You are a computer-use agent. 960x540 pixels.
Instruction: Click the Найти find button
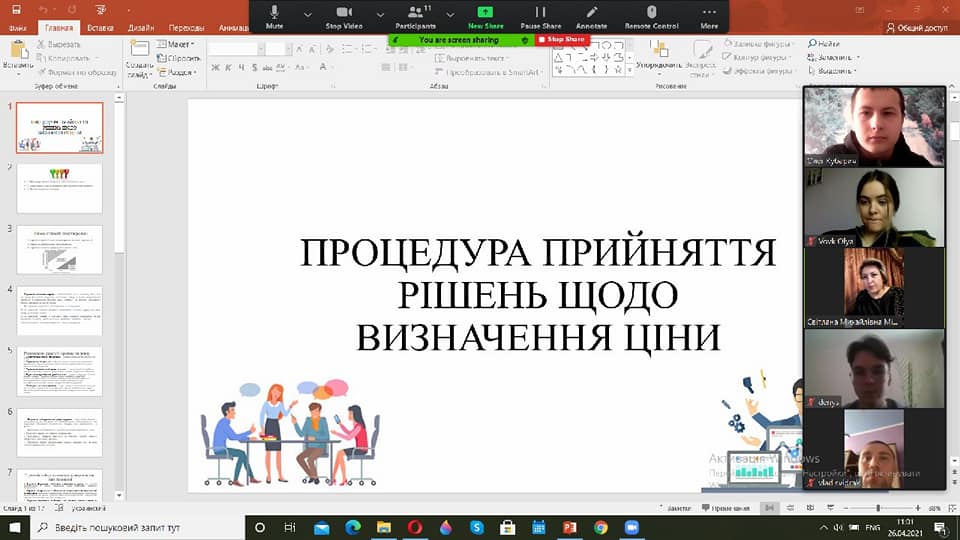click(828, 44)
